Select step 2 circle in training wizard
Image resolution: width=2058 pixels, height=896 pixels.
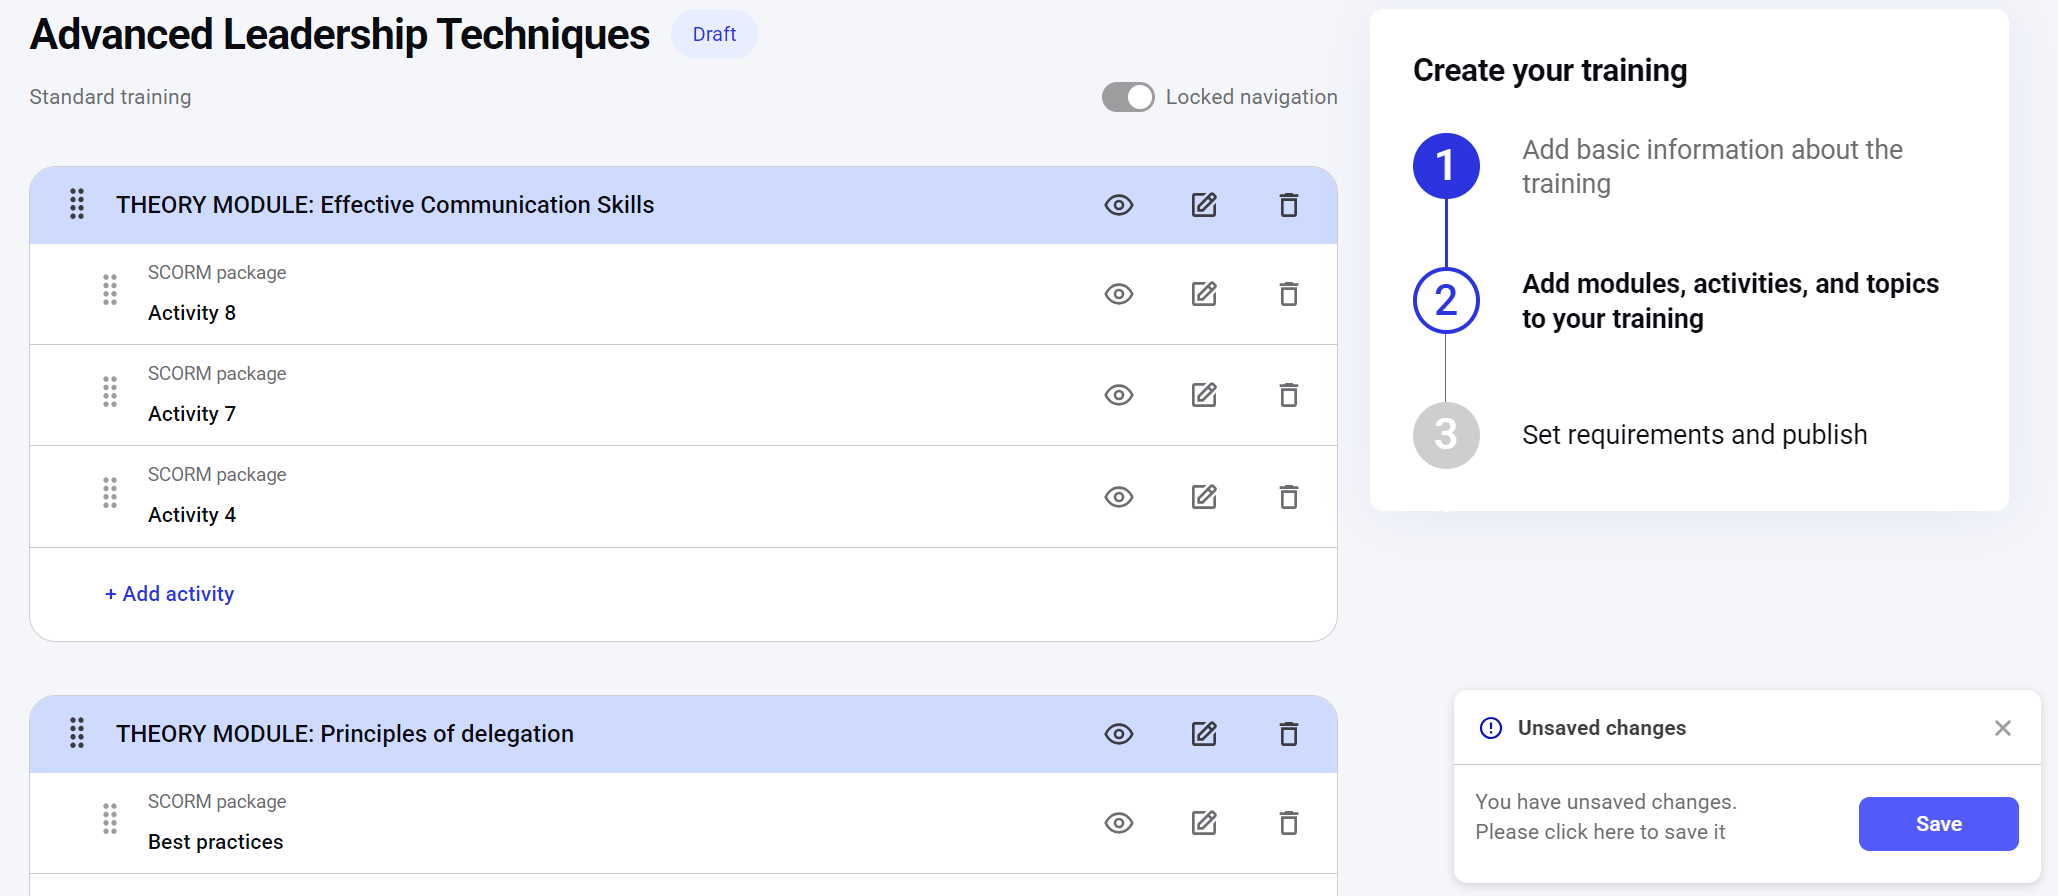pyautogui.click(x=1446, y=300)
